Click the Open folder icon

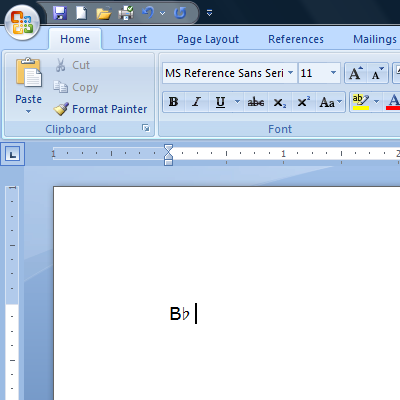click(x=104, y=13)
